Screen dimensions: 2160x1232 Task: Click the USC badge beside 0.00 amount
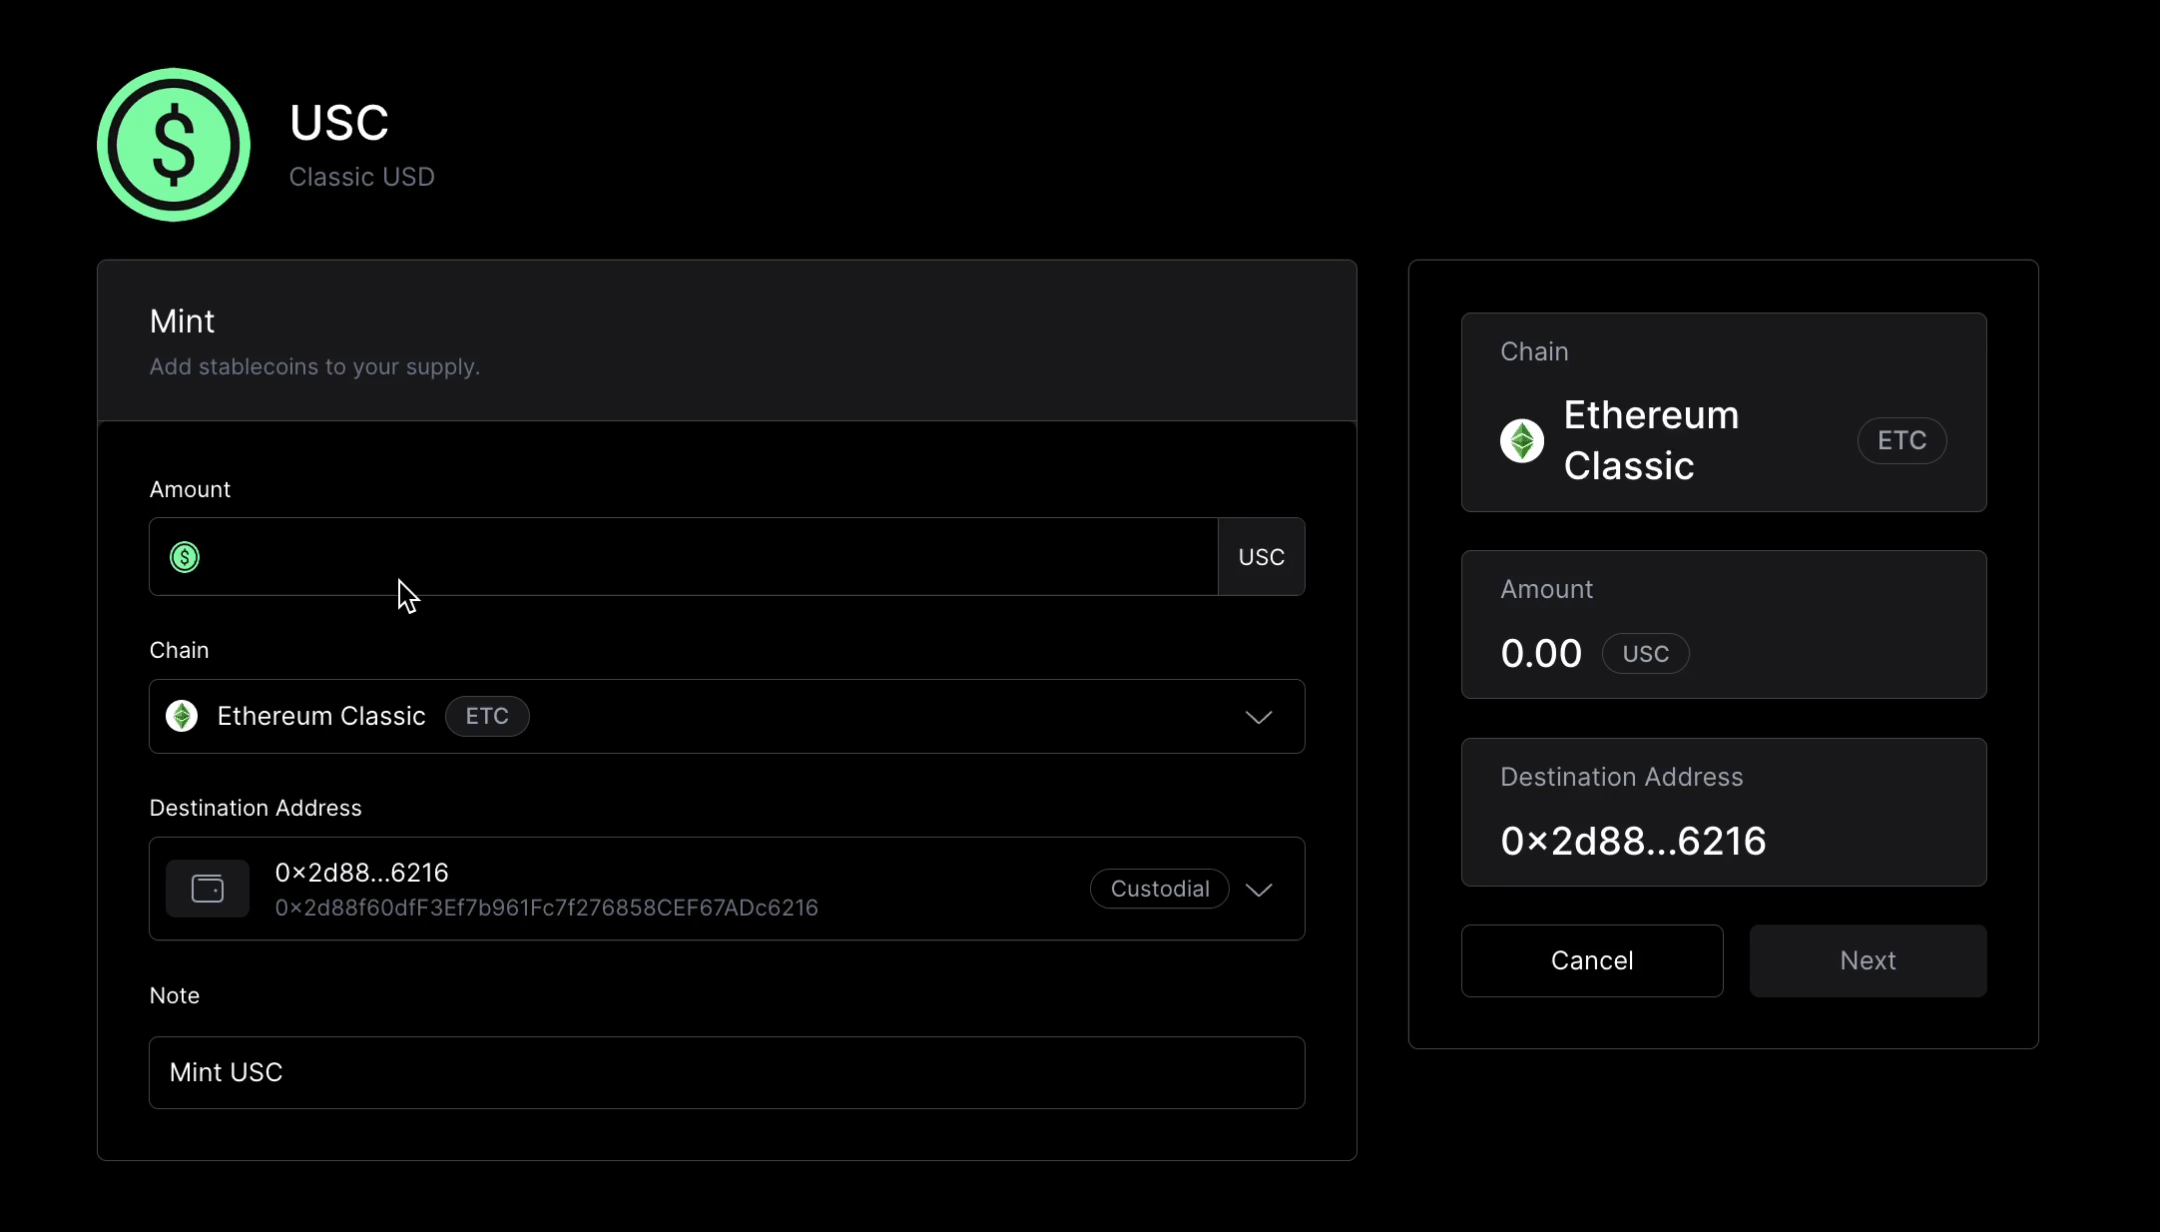pyautogui.click(x=1645, y=653)
